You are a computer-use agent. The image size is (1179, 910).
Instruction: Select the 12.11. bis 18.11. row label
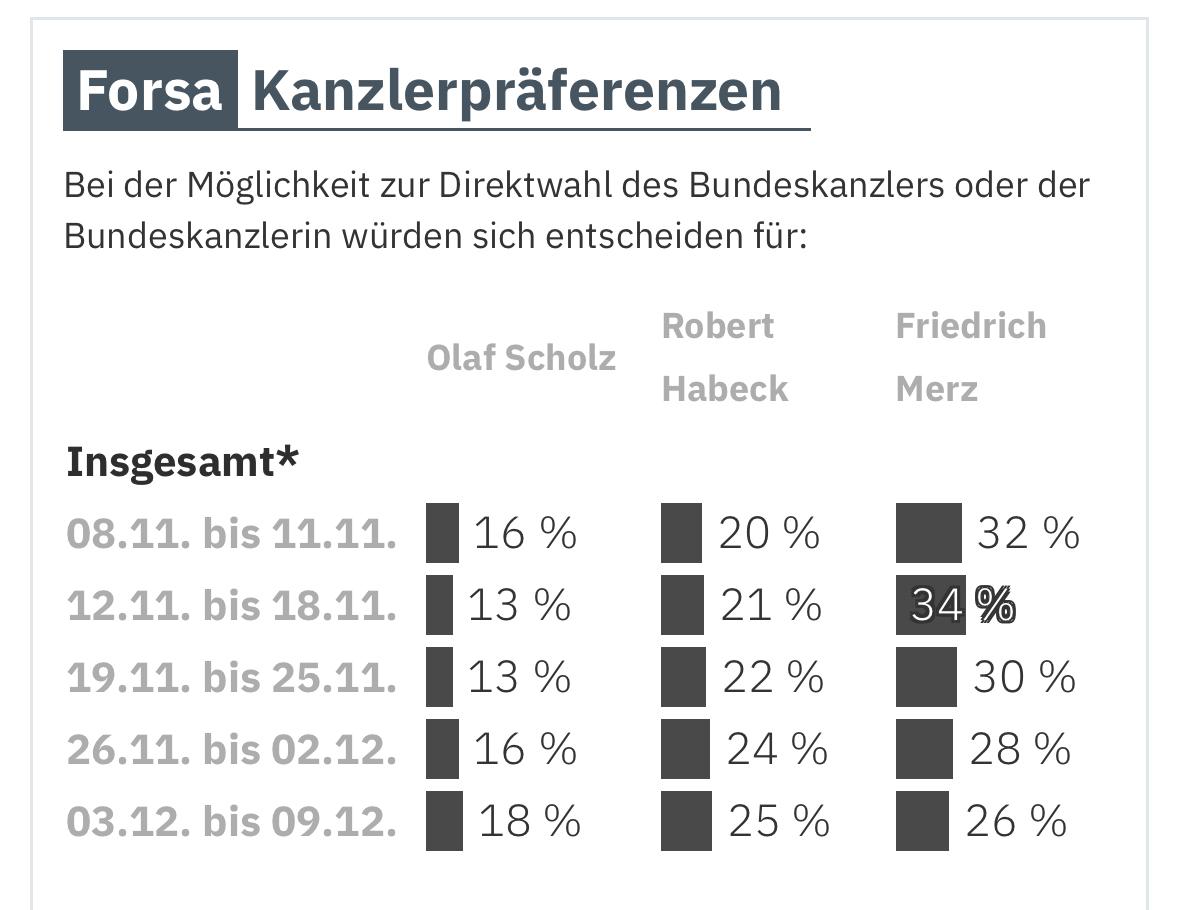point(231,605)
